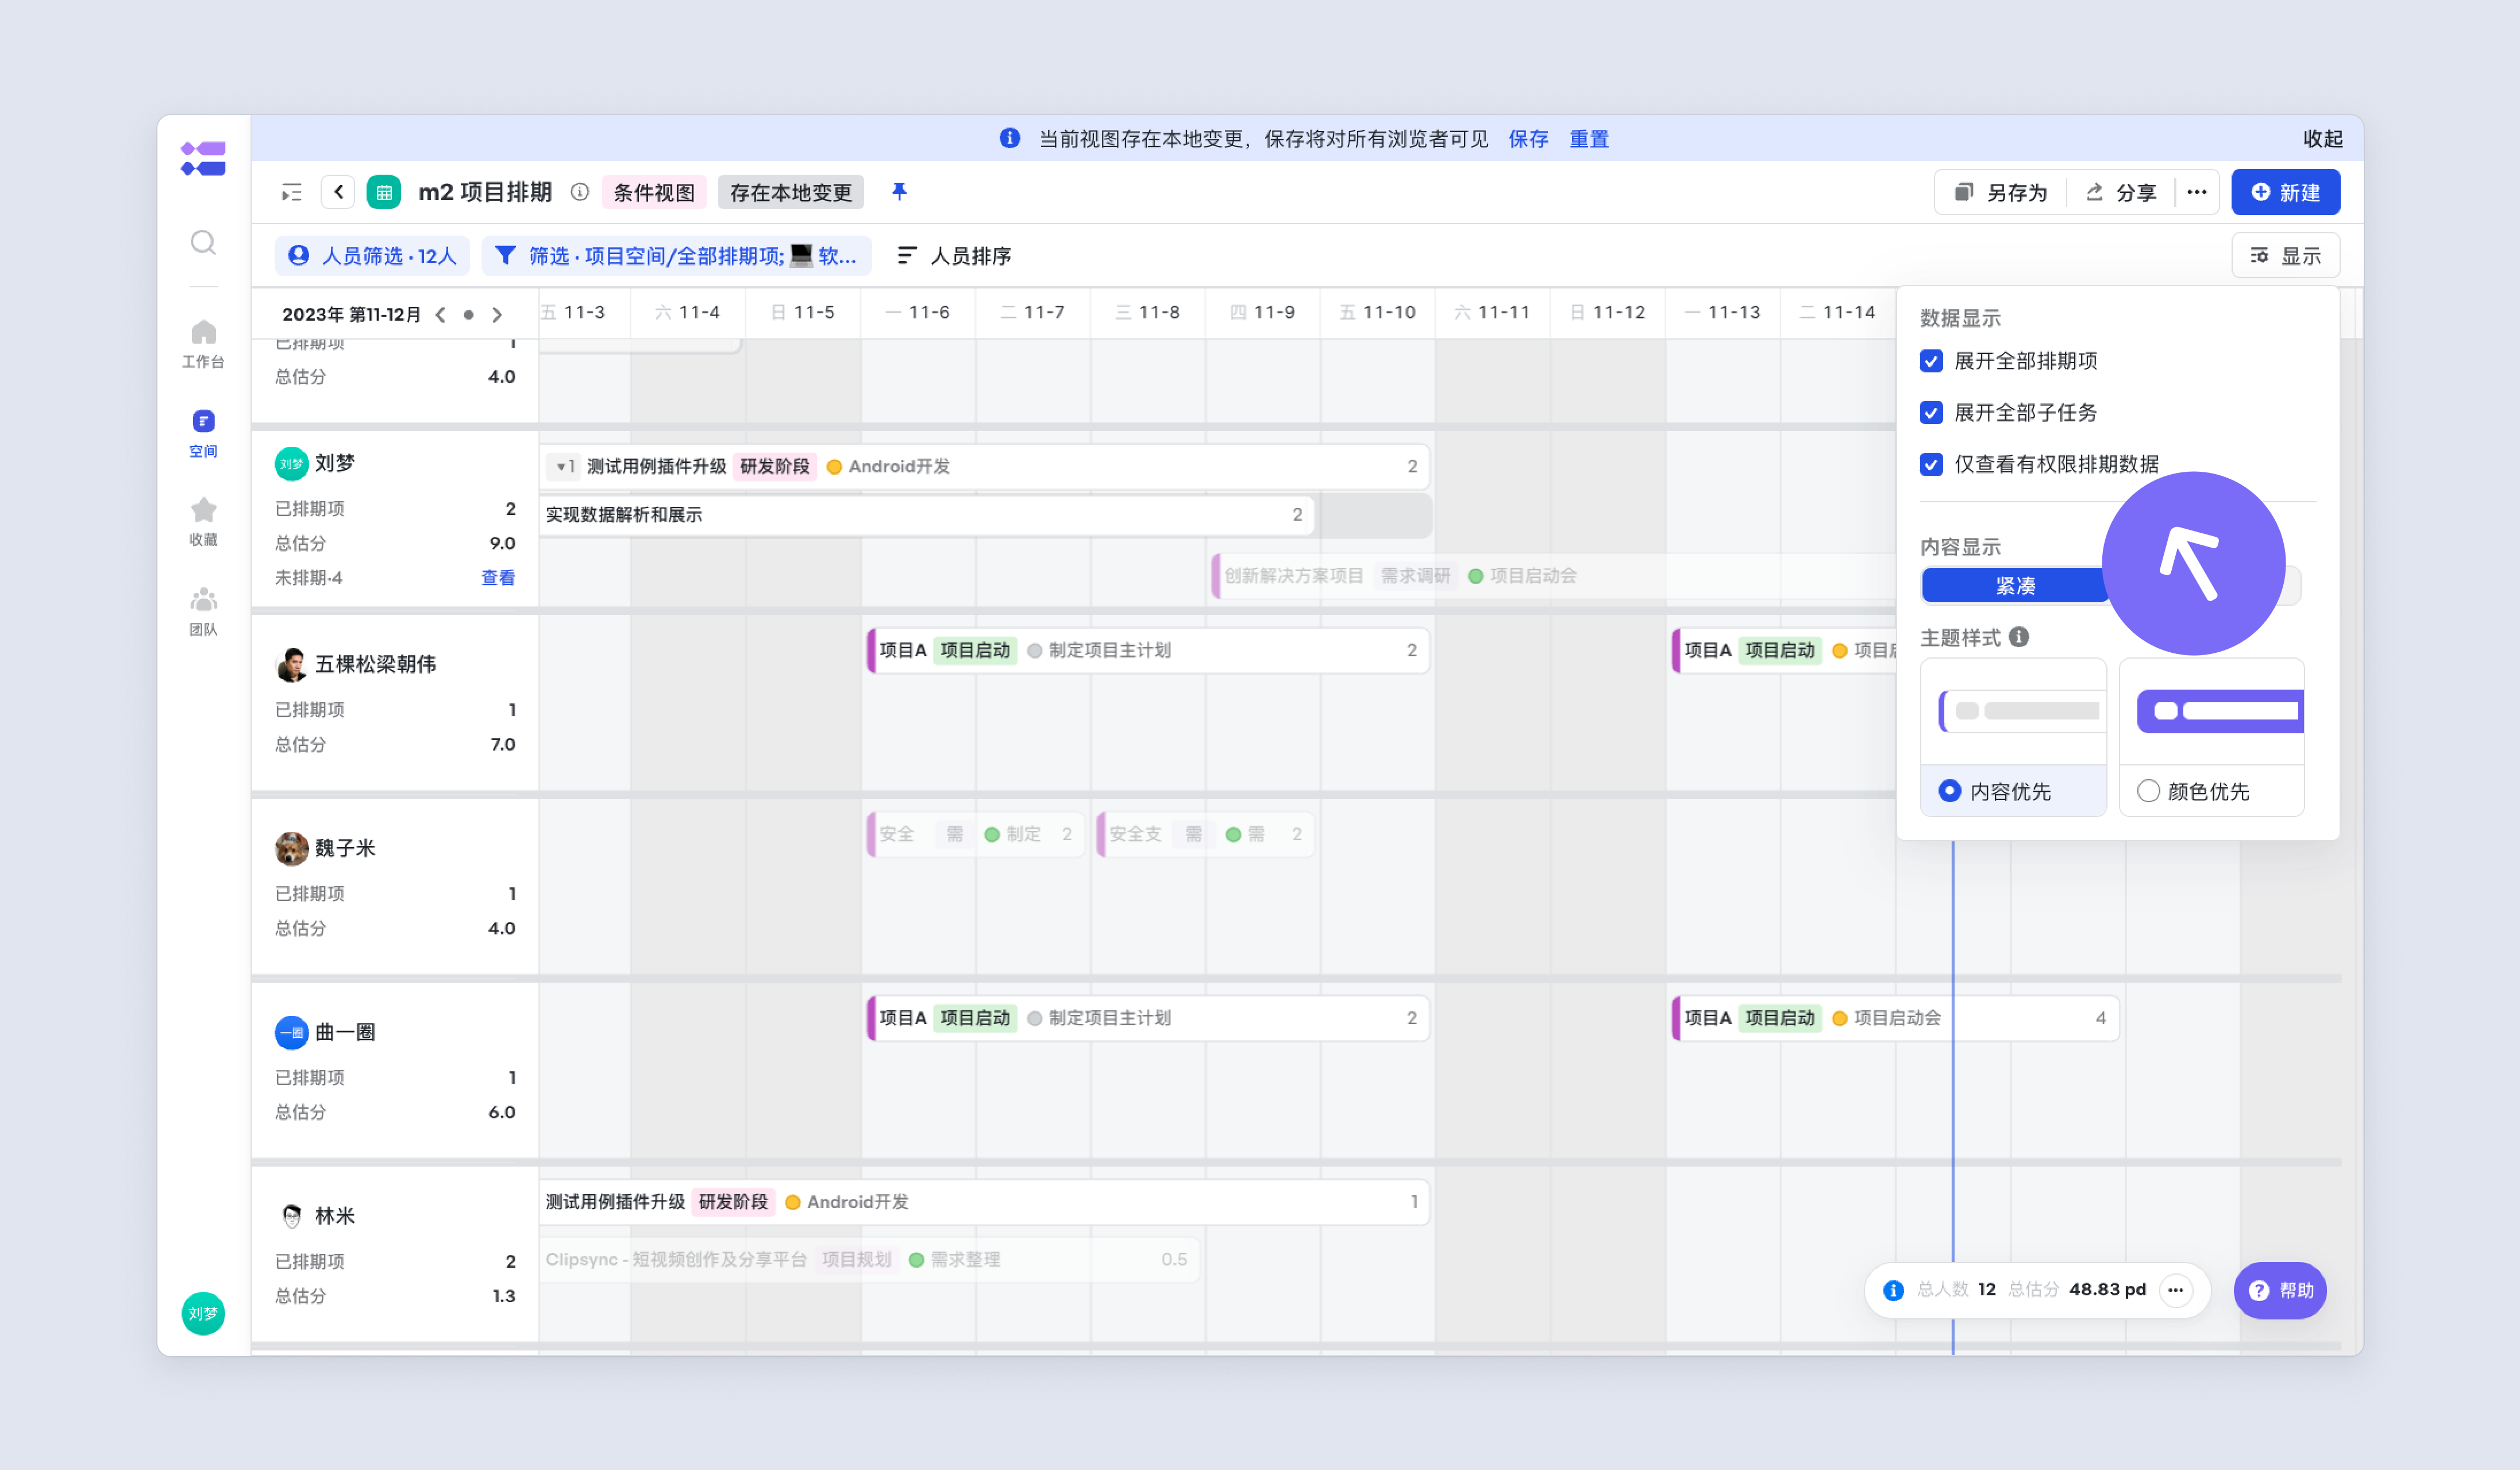Click the yellow dot before 项目启动会 in 曲一圈's row

tap(1839, 1018)
